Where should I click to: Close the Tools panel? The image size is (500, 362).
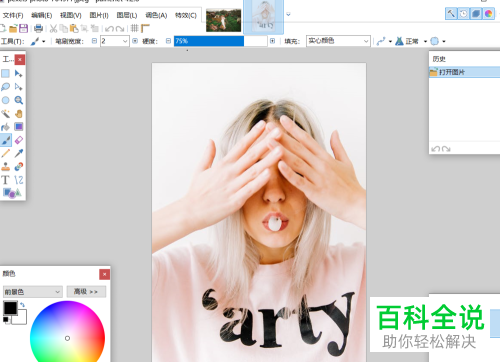(20, 60)
